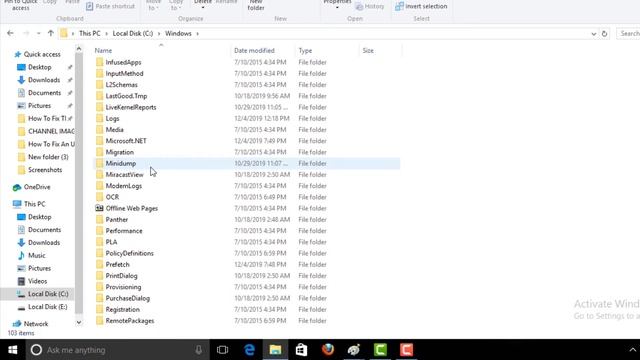Click Paste shortcut in the ribbon
Image resolution: width=640 pixels, height=360 pixels.
[110, 6]
